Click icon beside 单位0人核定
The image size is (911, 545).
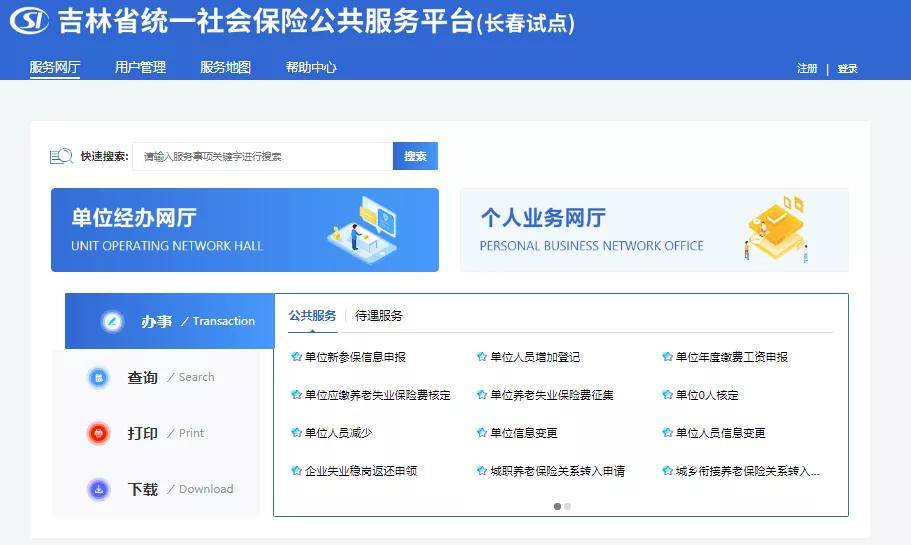tap(667, 395)
